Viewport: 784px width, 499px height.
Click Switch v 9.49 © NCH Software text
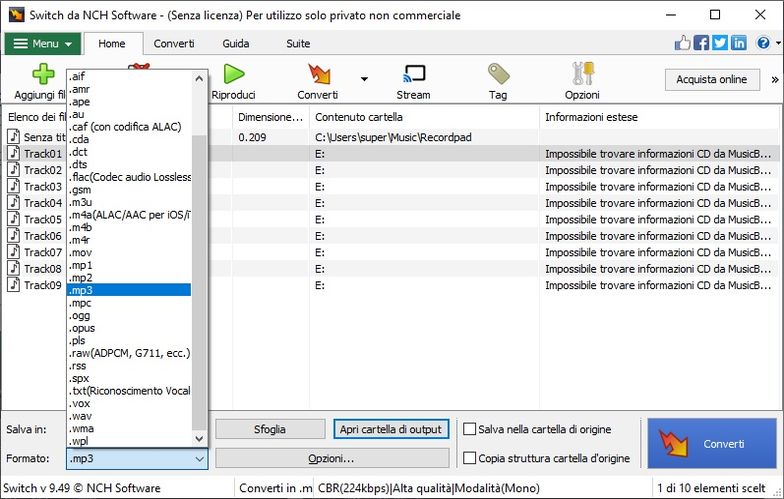(82, 488)
